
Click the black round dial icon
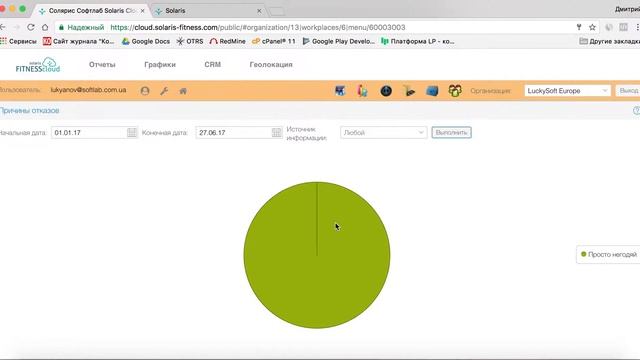point(386,91)
